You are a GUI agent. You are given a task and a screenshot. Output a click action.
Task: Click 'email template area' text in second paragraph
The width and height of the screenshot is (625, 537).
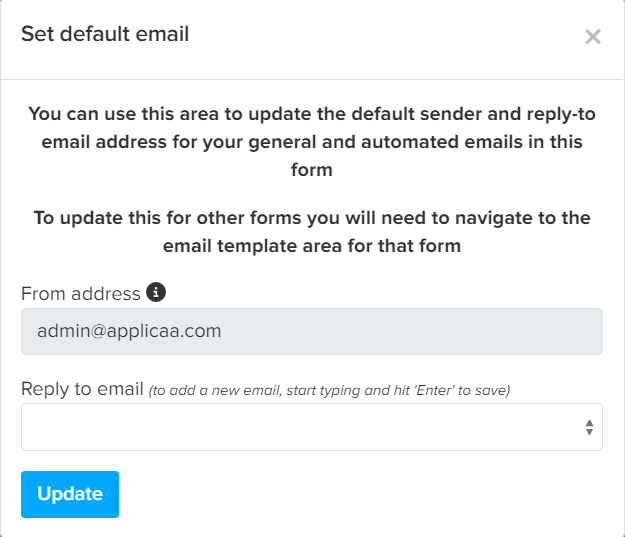point(267,246)
